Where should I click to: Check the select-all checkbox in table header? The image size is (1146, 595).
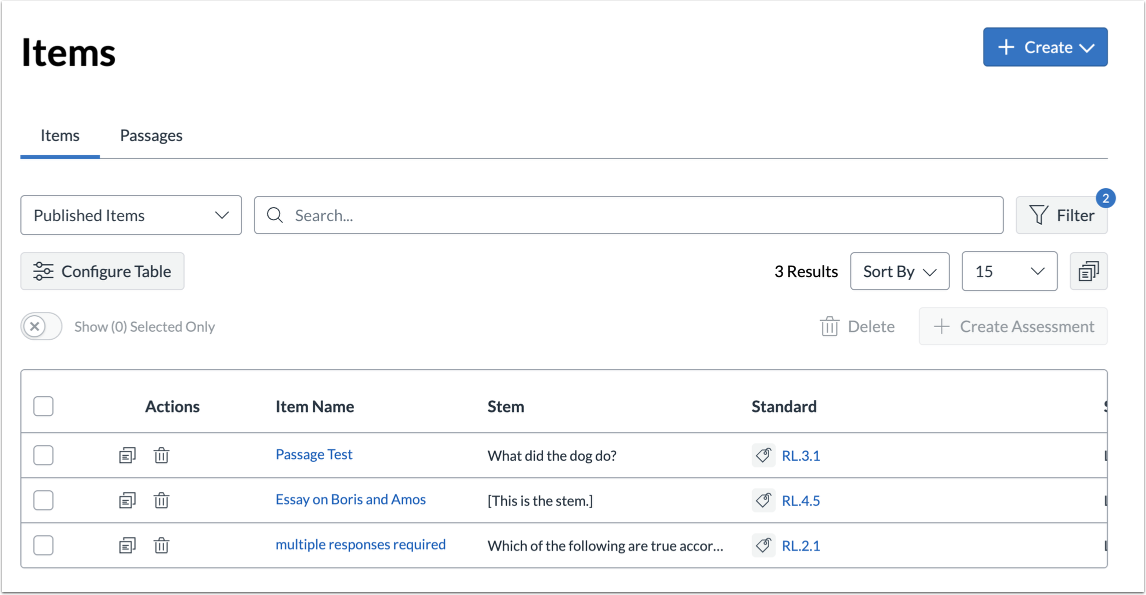click(x=43, y=406)
